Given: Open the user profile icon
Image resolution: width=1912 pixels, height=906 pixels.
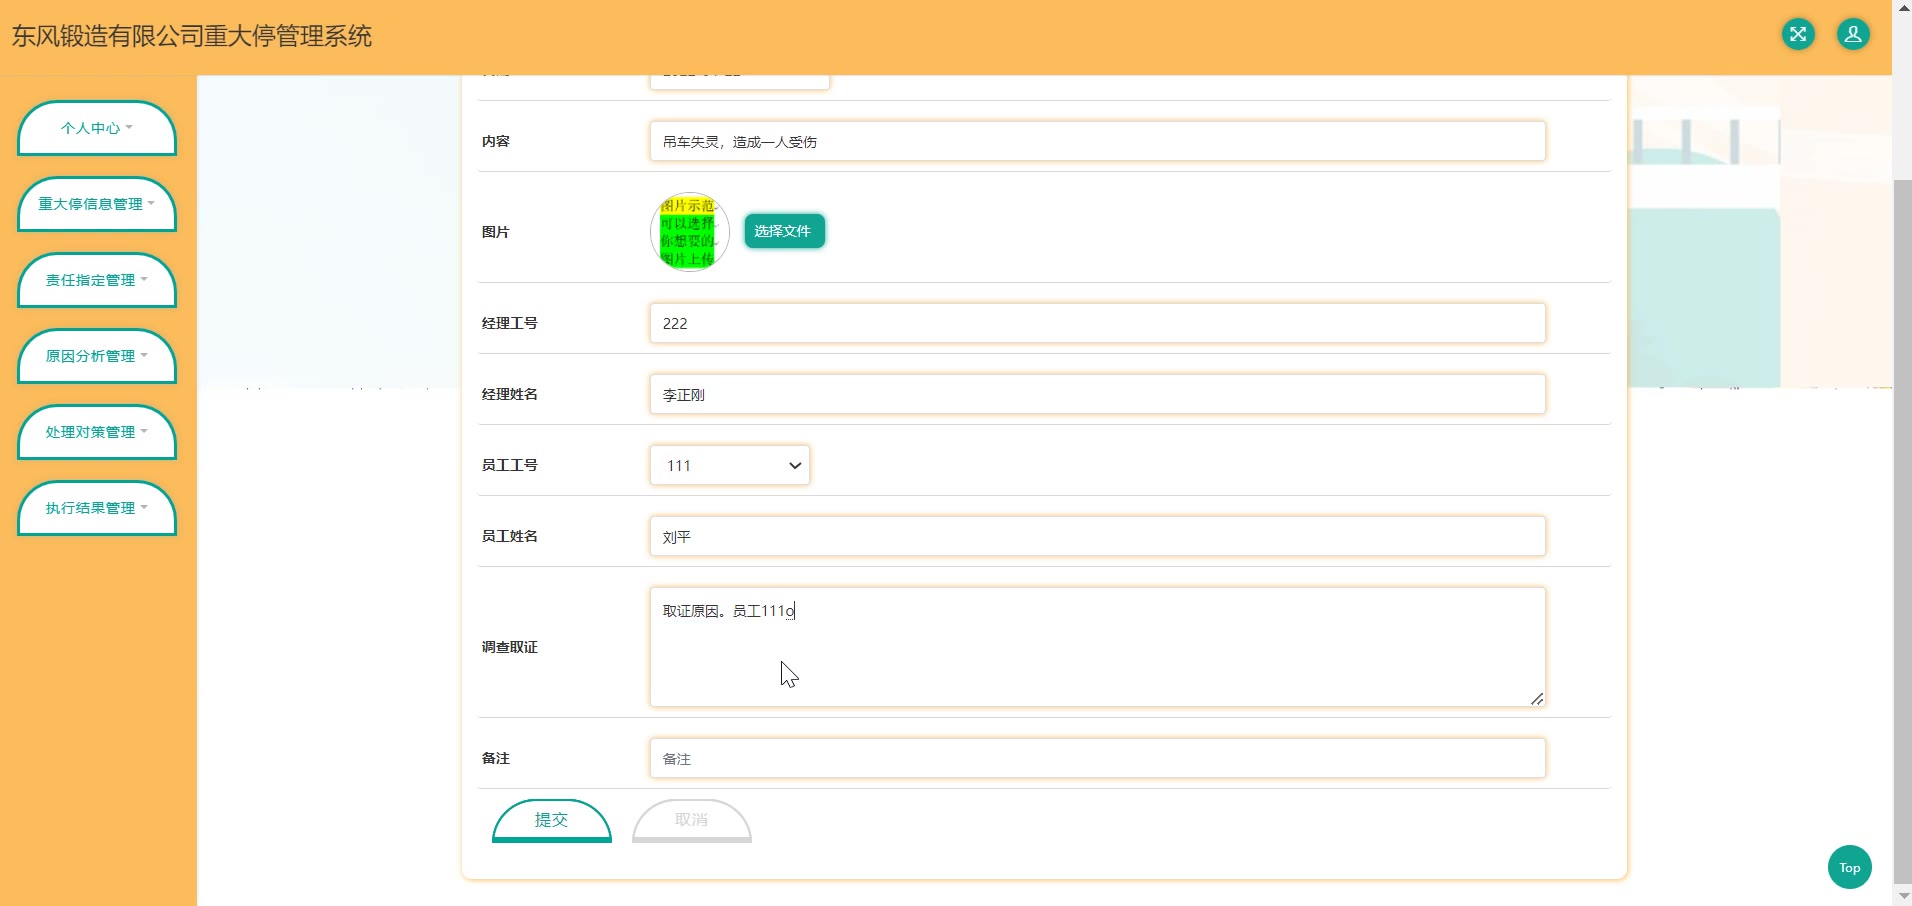Looking at the screenshot, I should click(1852, 35).
